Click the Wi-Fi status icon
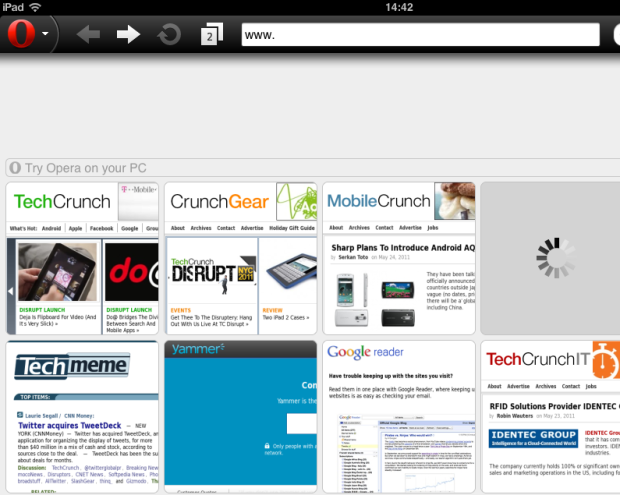 (x=35, y=7)
